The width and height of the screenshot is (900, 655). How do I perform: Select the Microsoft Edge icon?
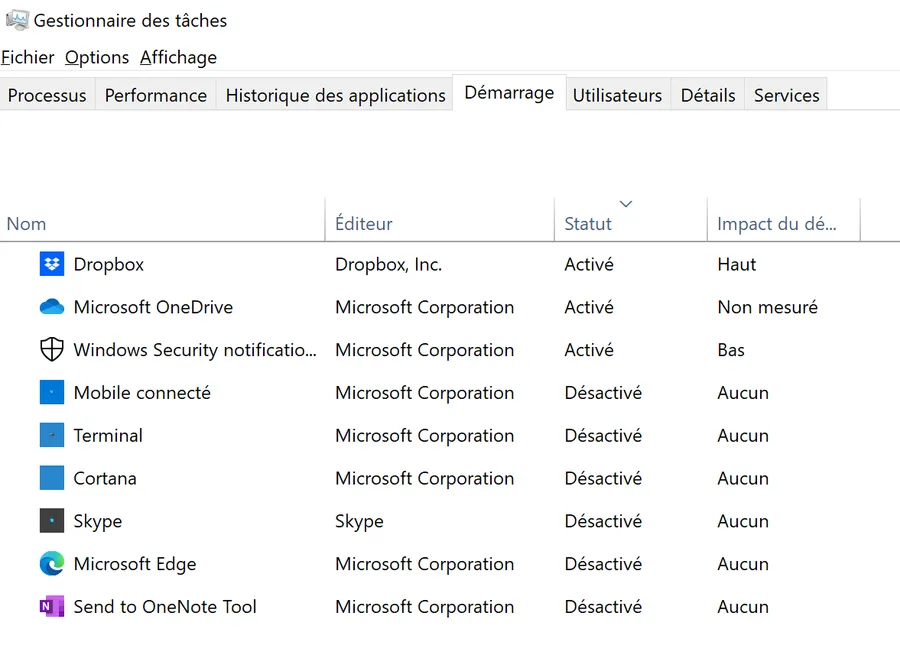[52, 564]
